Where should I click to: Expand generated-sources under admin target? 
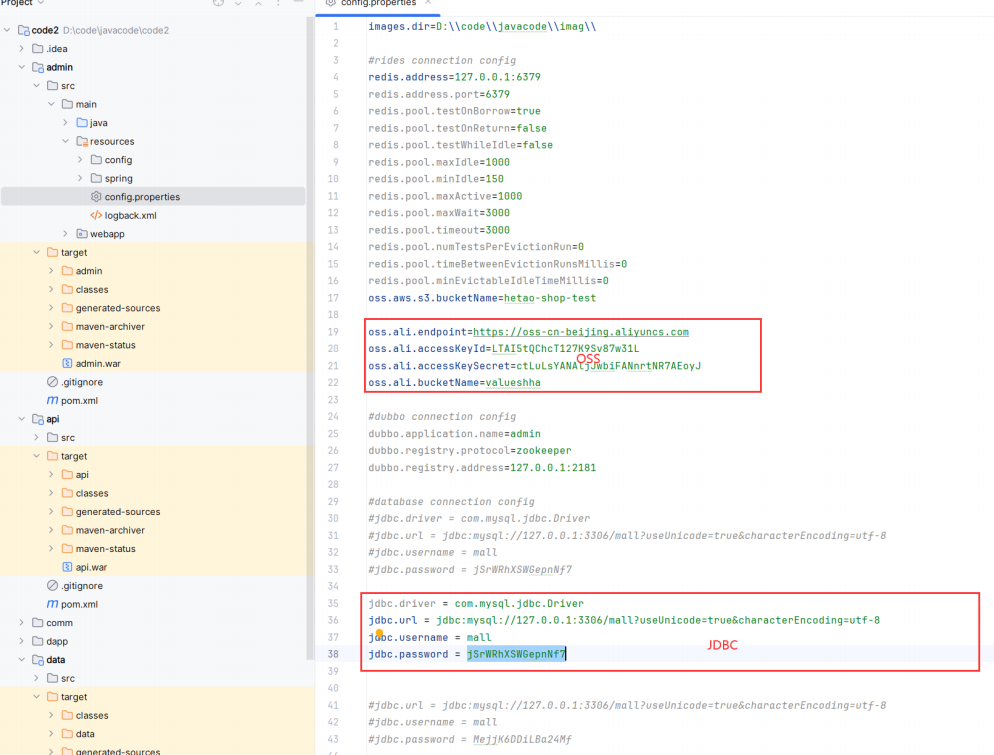(51, 307)
